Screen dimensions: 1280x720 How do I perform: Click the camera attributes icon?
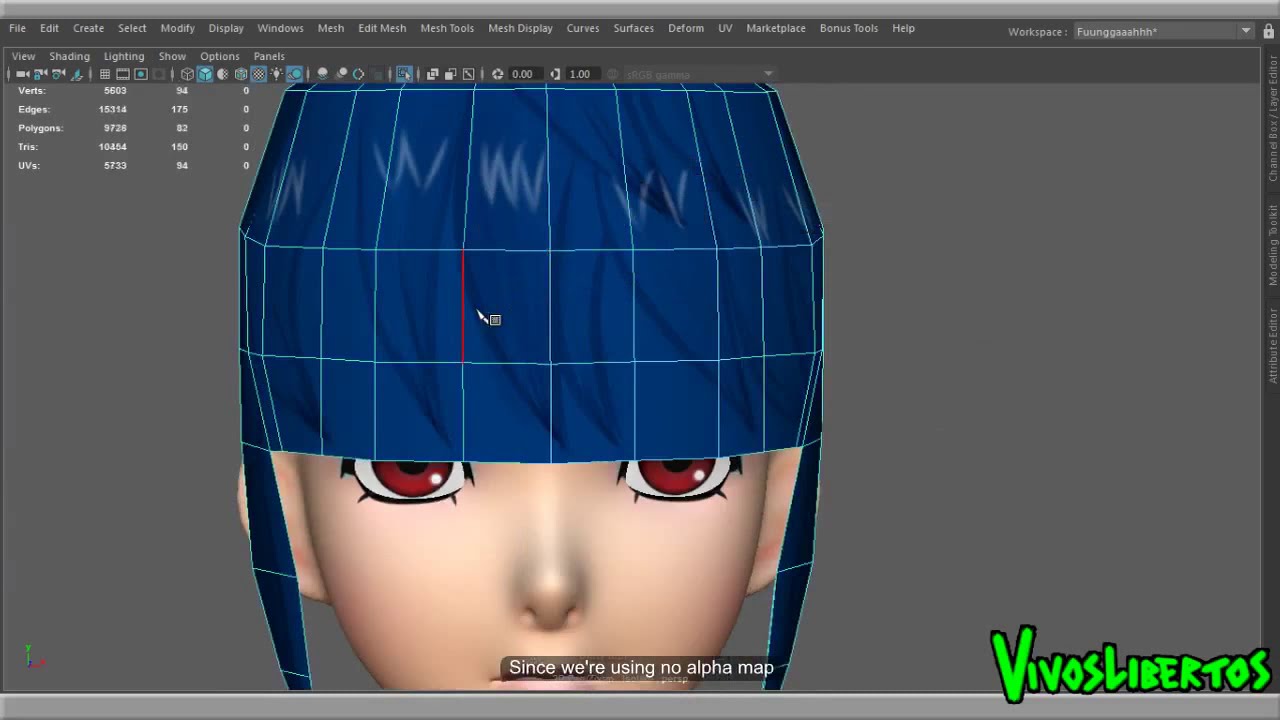coord(58,74)
